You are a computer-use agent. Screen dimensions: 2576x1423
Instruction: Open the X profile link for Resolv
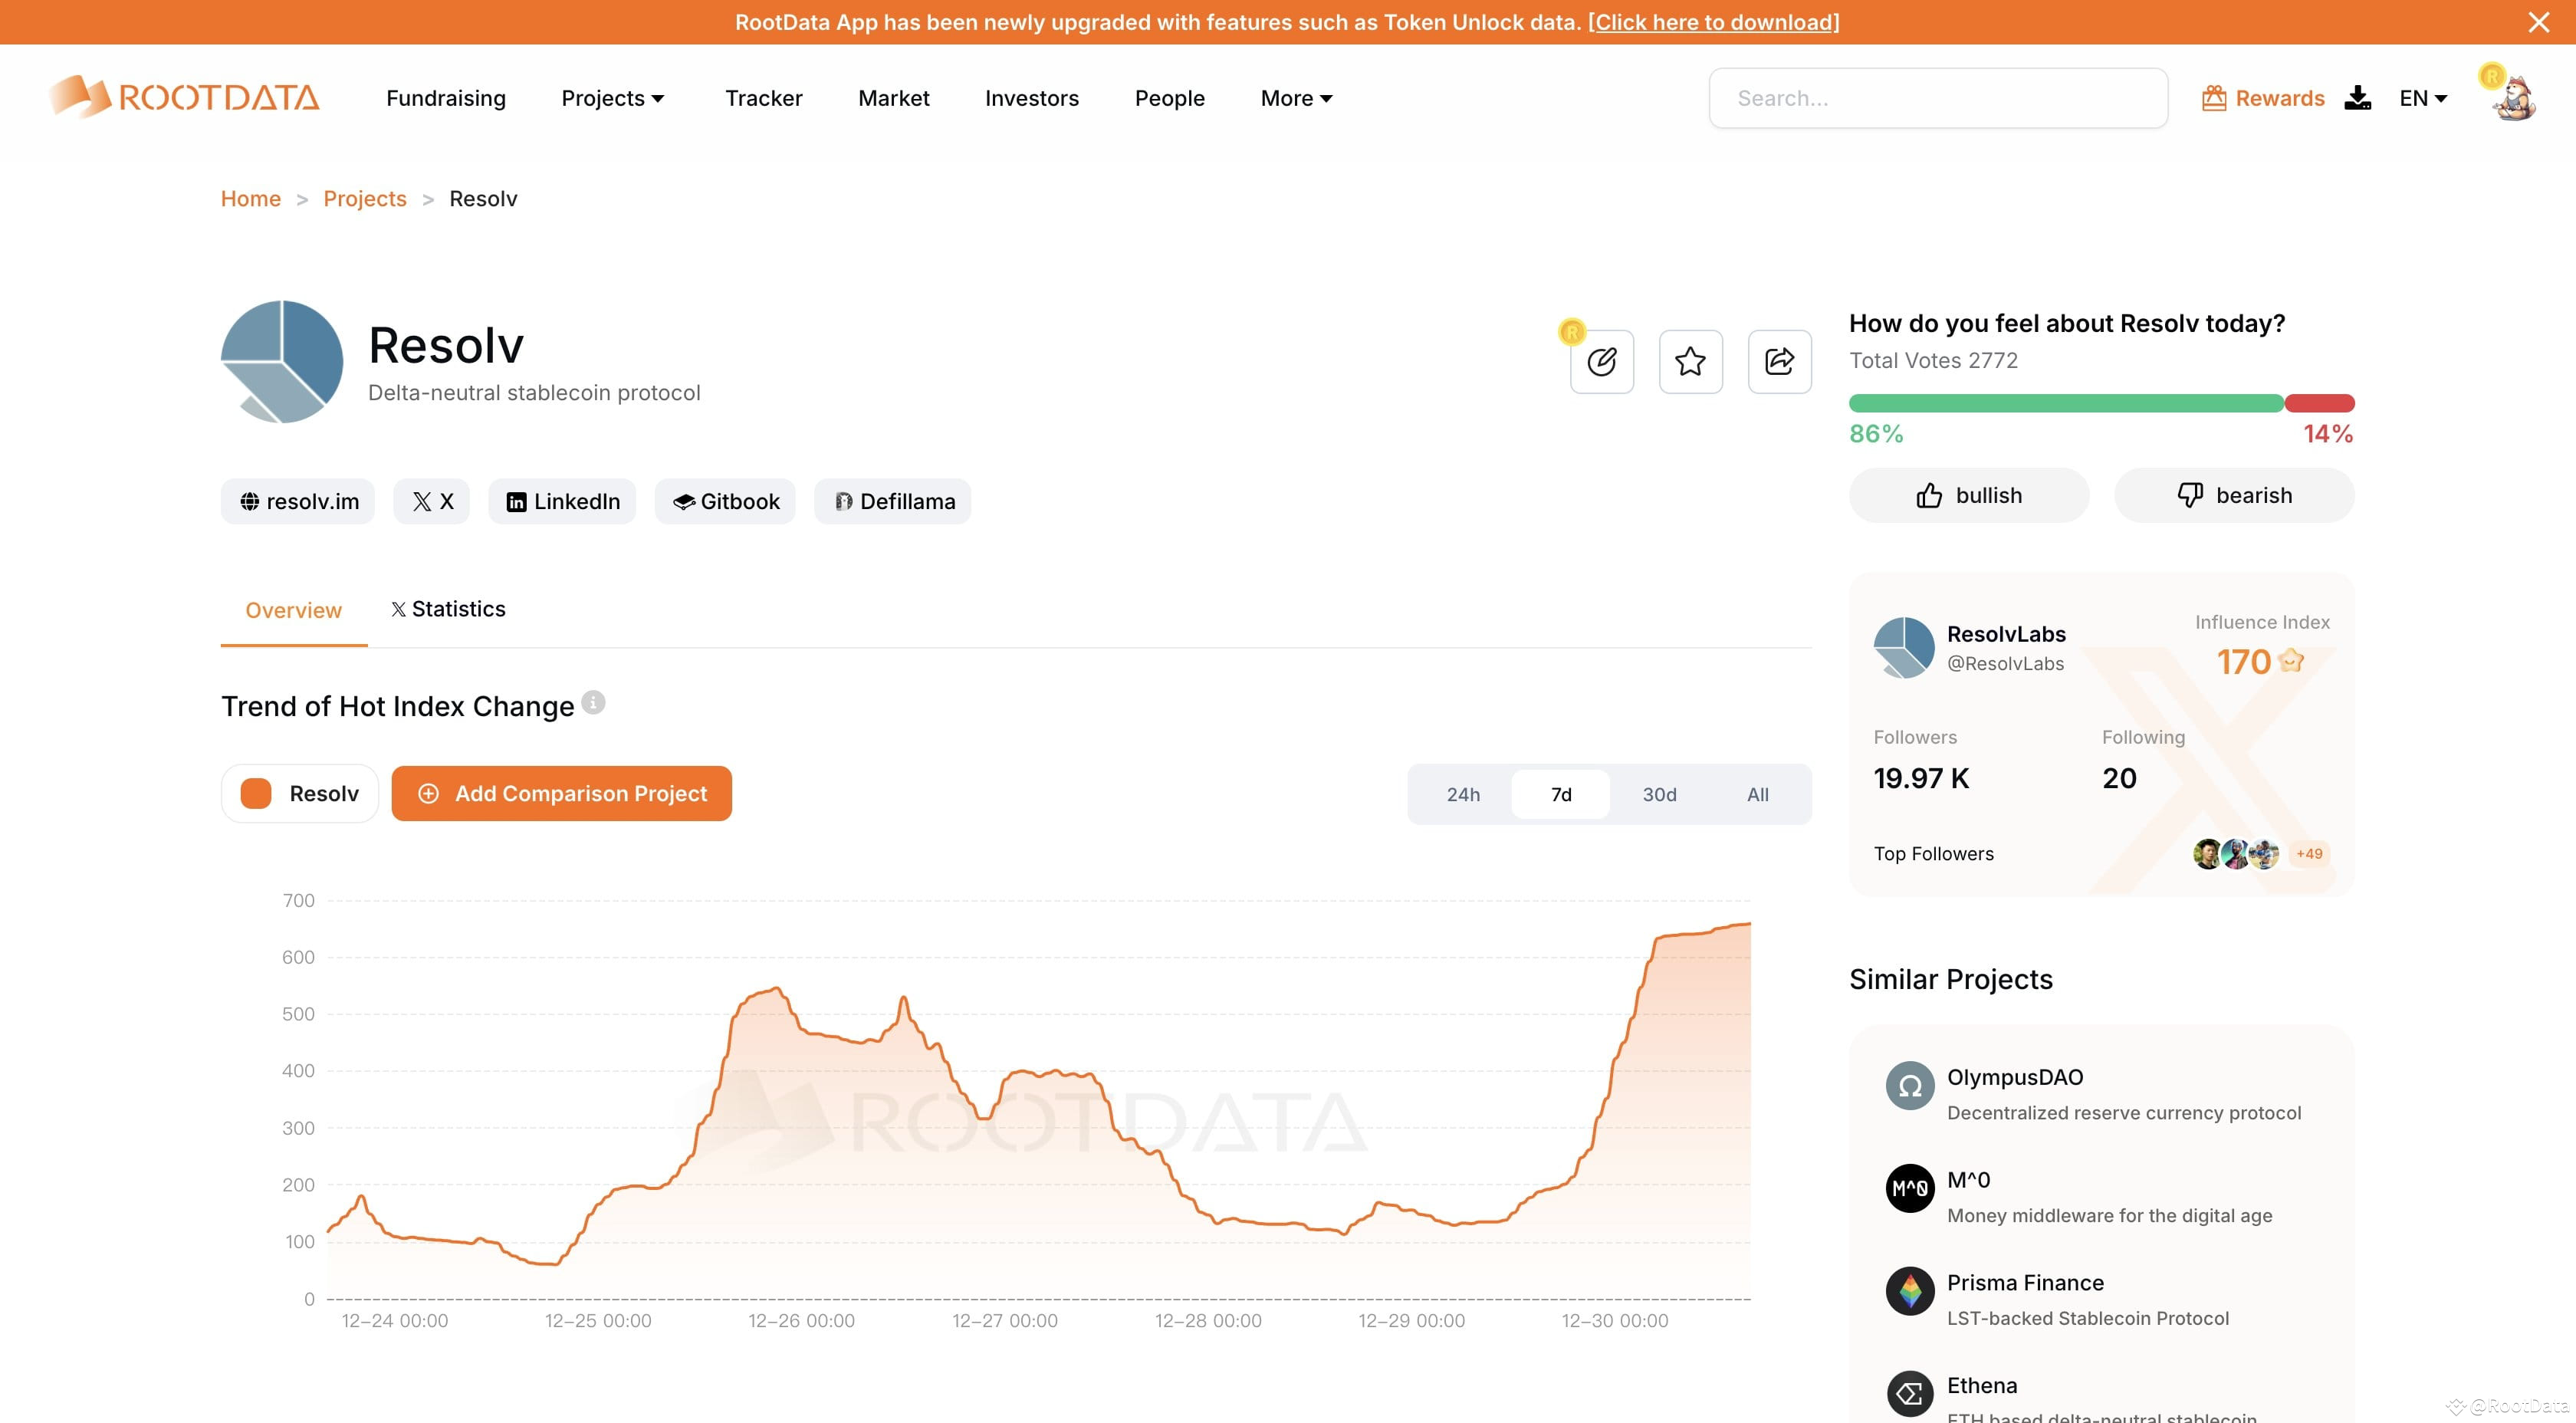click(x=431, y=501)
